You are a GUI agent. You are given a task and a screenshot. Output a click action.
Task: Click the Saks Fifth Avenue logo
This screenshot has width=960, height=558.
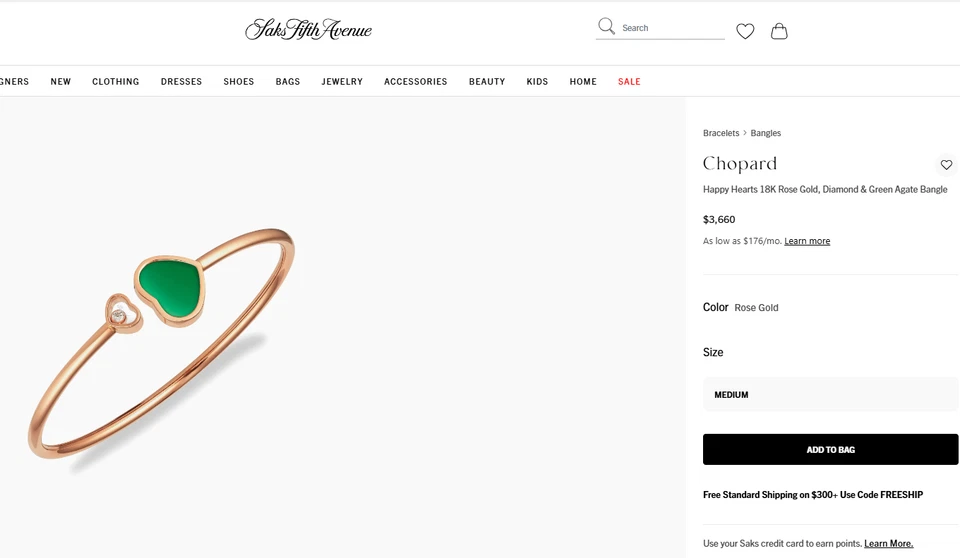click(309, 29)
